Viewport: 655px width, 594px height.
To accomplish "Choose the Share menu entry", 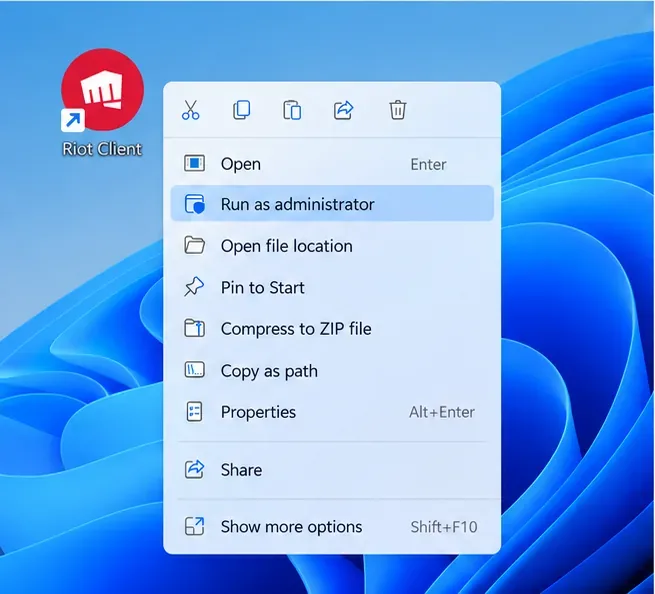I will 332,470.
